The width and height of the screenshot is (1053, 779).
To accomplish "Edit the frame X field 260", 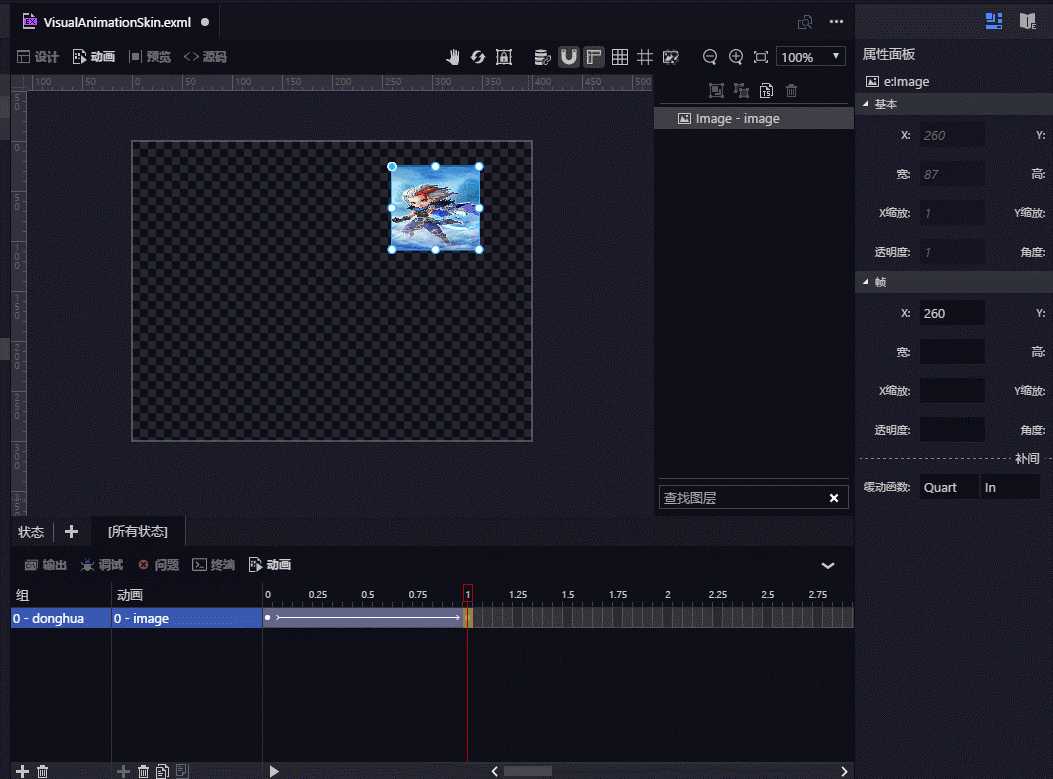I will coord(952,313).
